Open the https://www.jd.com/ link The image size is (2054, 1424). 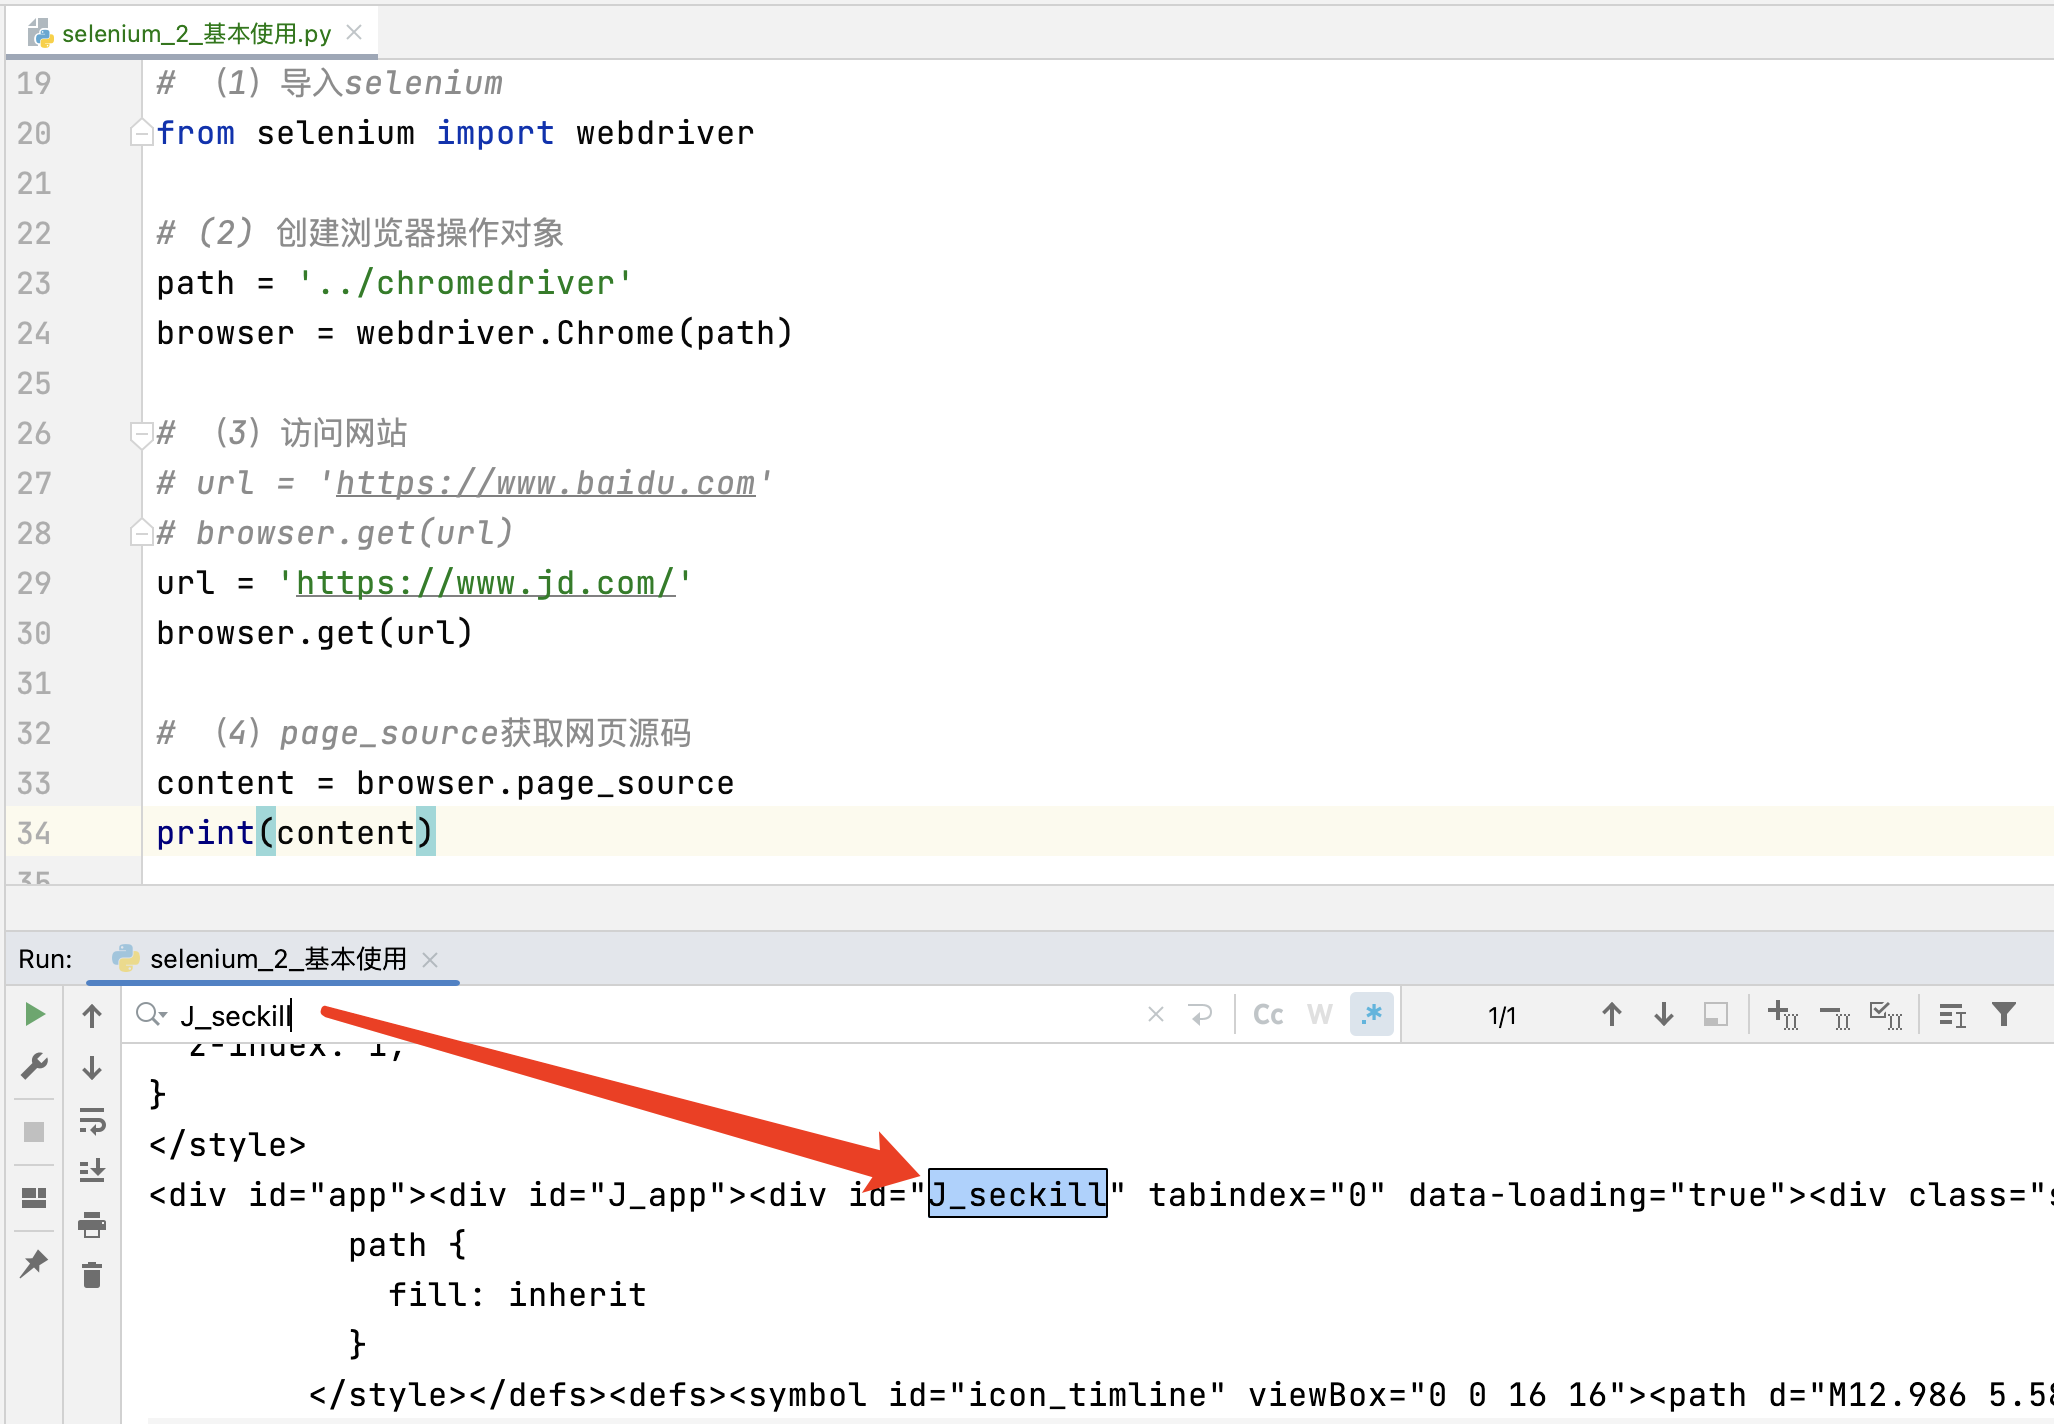(485, 583)
